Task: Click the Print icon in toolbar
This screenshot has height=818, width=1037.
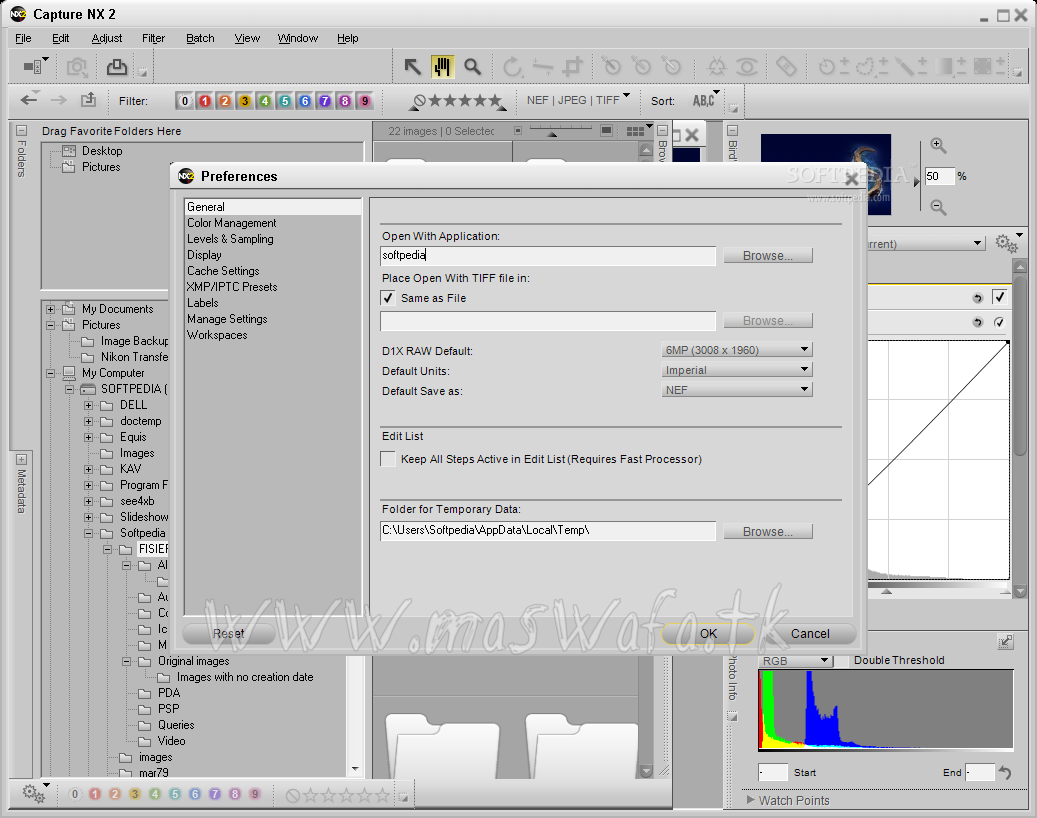Action: (117, 66)
